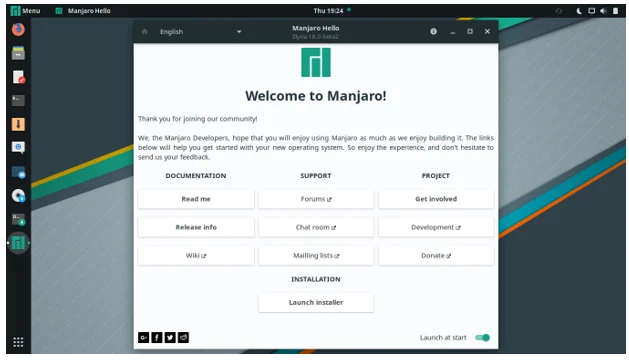
Task: Click the battery icon in system tray
Action: tap(615, 11)
